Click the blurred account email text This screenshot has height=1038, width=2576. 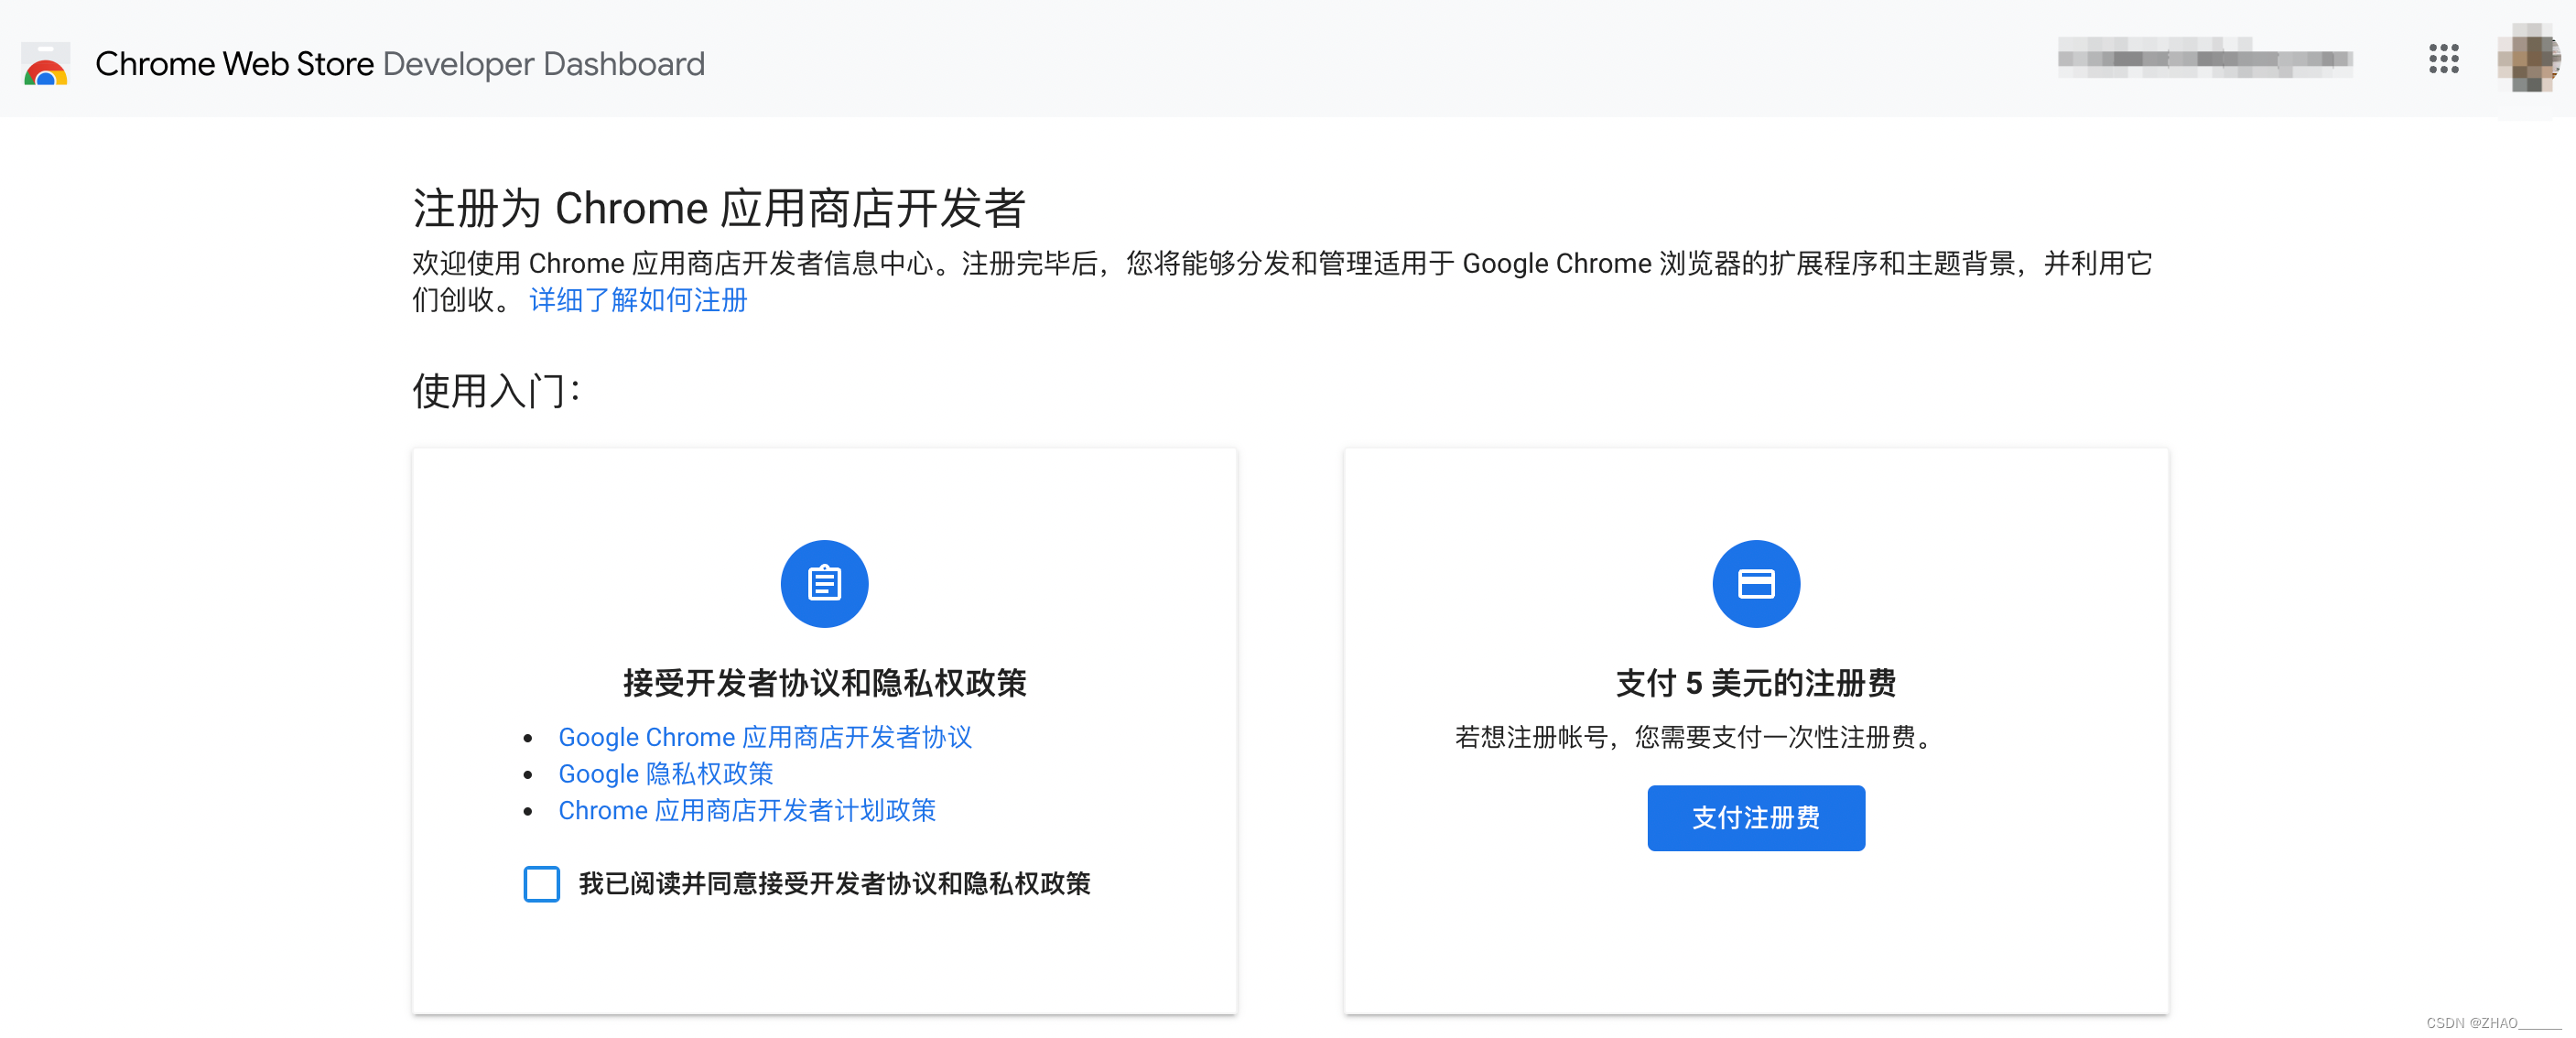pos(2204,59)
